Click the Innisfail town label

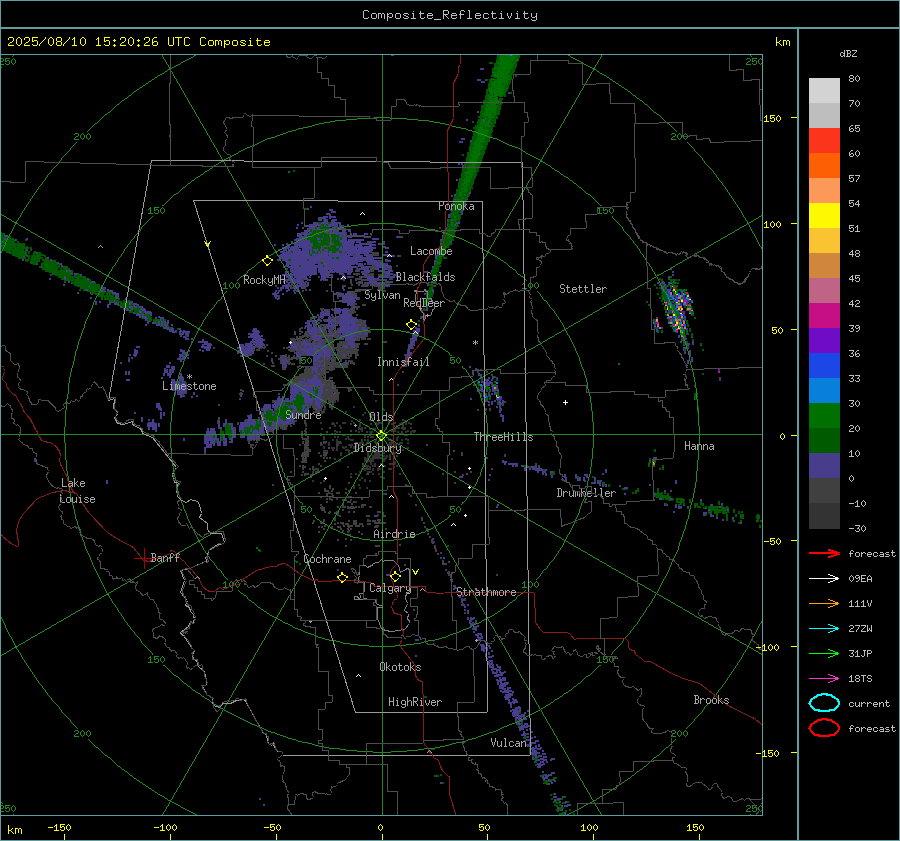(x=403, y=362)
